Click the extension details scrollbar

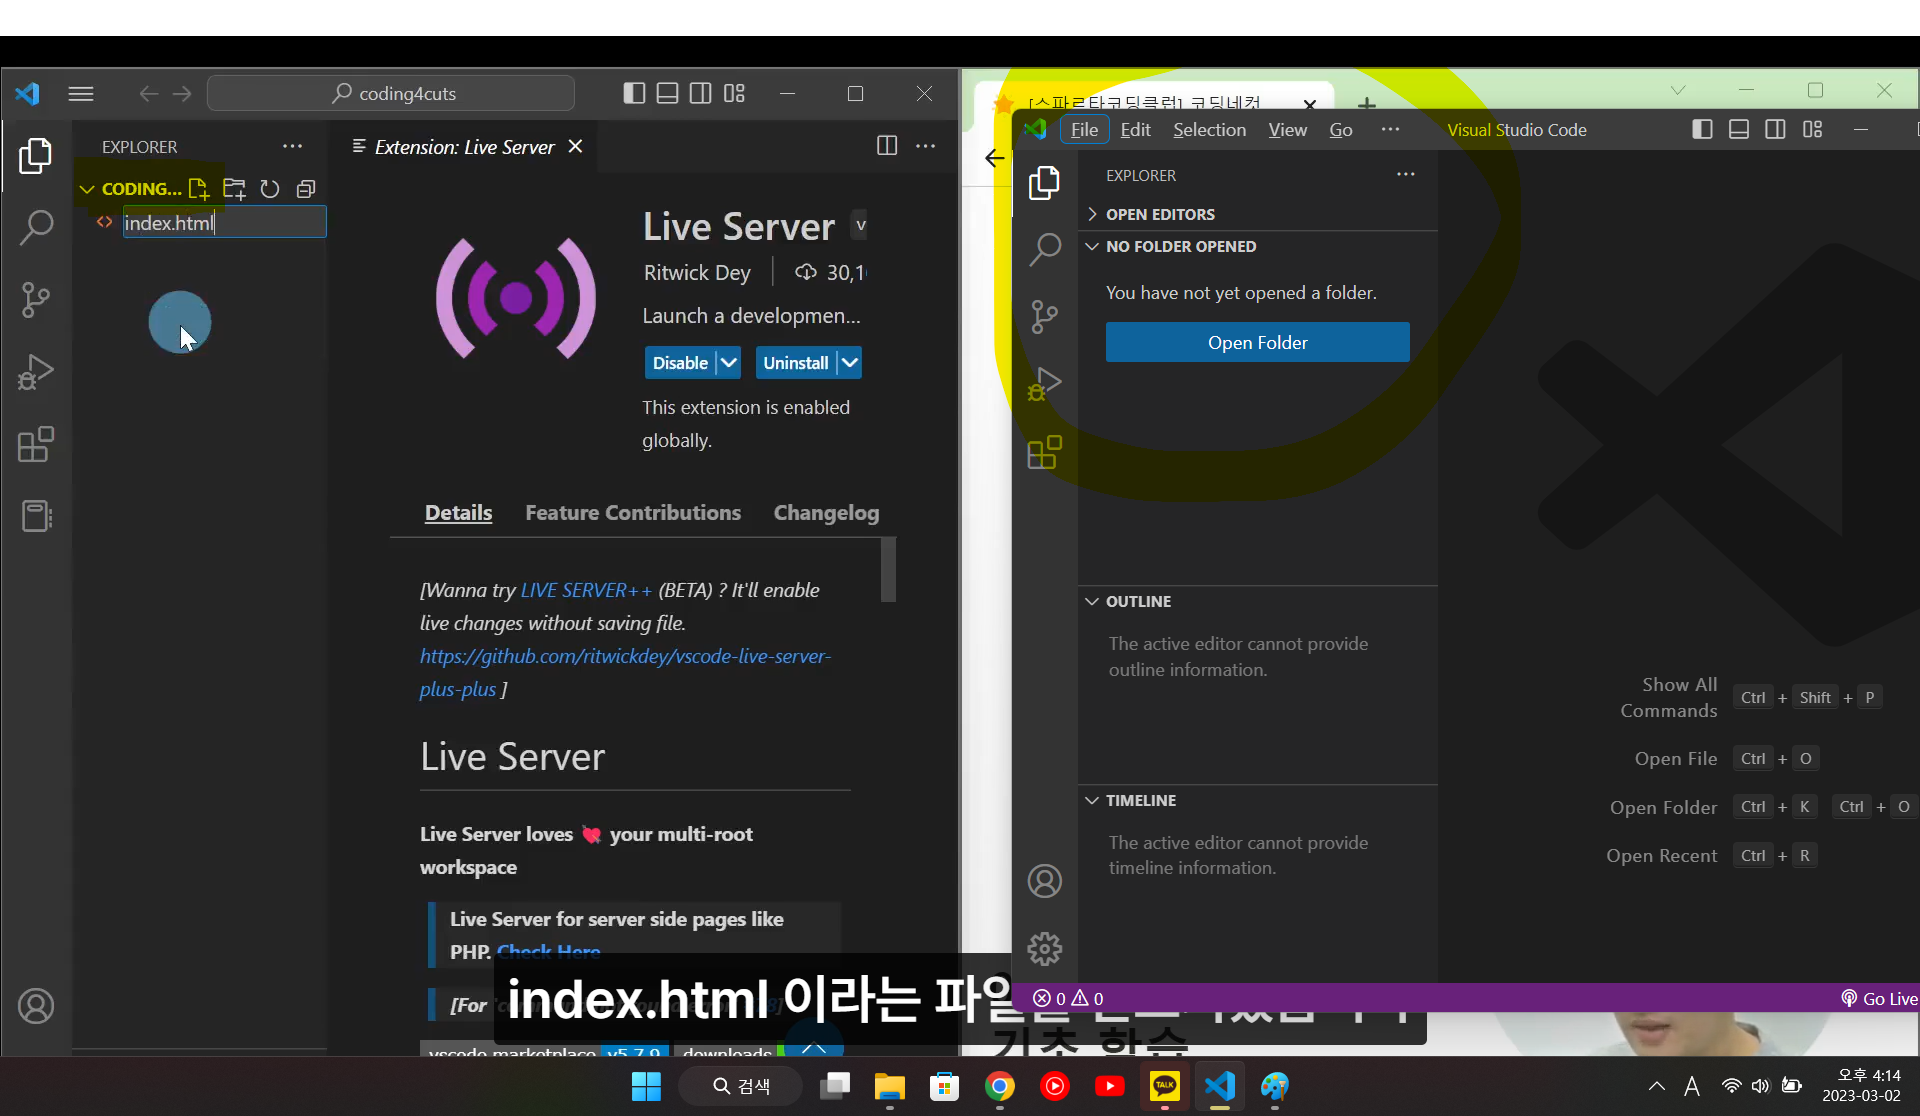point(888,570)
